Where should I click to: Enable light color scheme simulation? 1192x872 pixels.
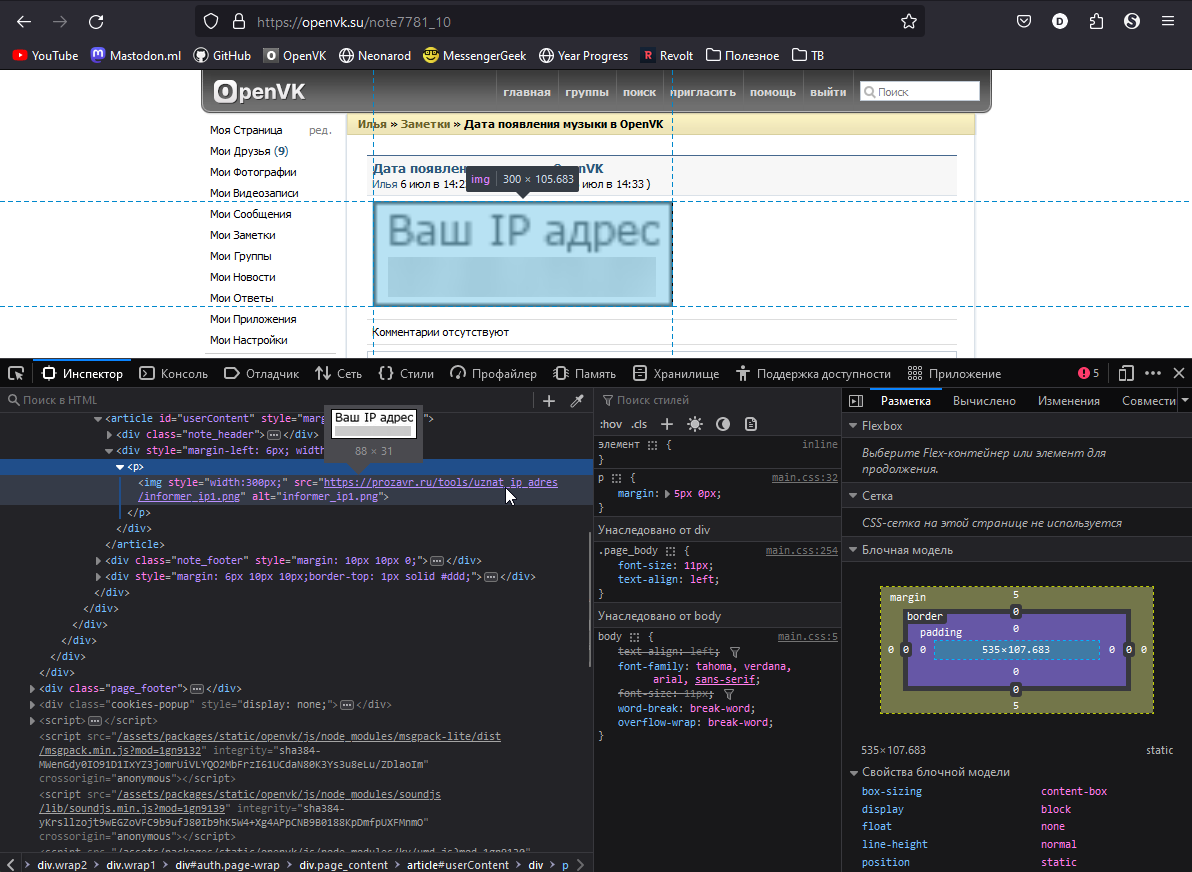tap(695, 424)
